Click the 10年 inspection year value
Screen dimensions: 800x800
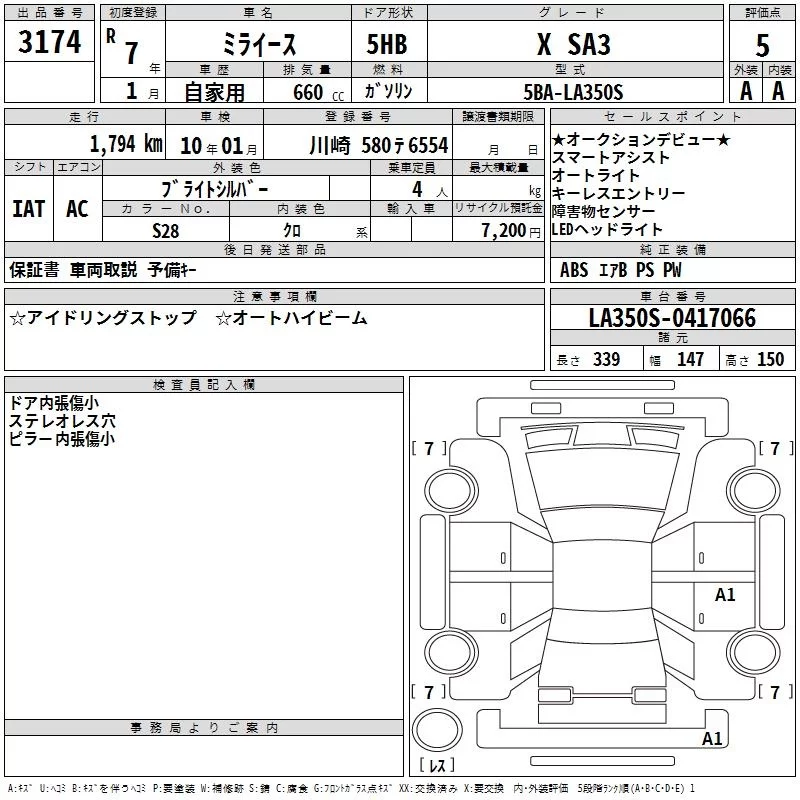[x=199, y=146]
